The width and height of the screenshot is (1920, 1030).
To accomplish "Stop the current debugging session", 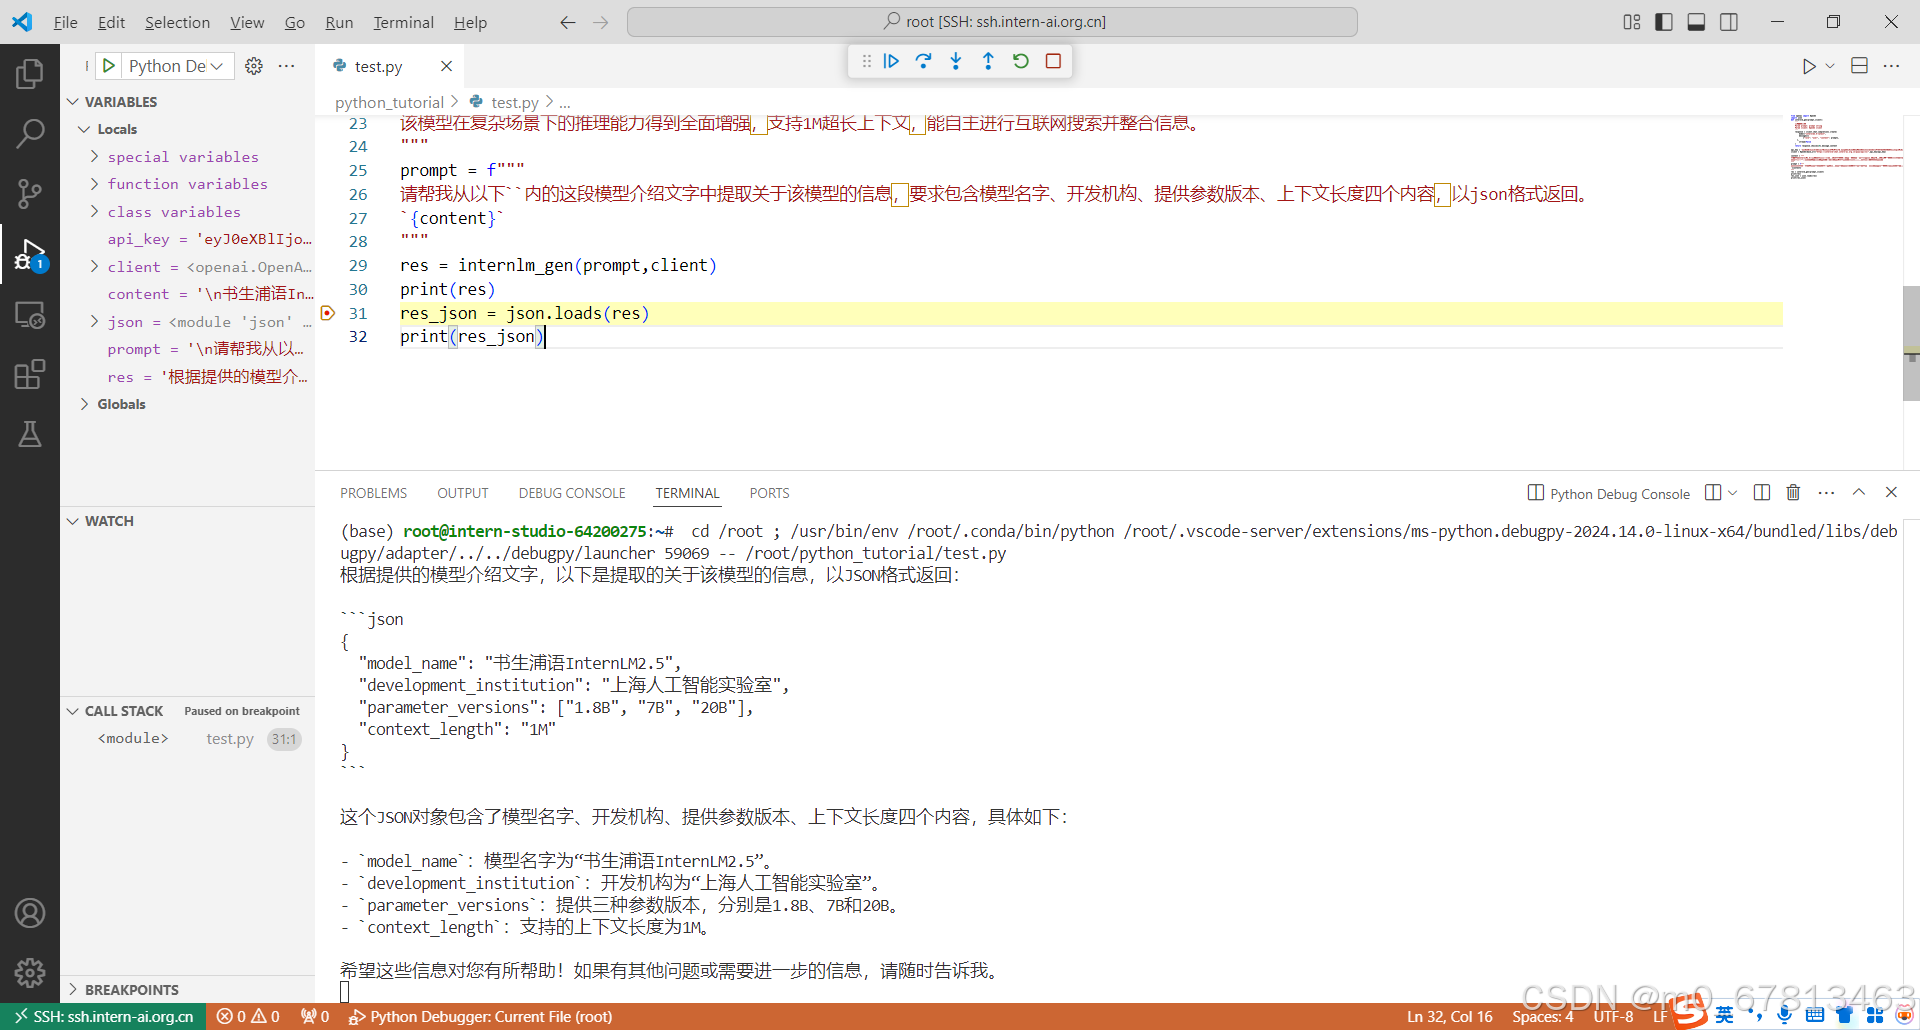I will tap(1052, 61).
